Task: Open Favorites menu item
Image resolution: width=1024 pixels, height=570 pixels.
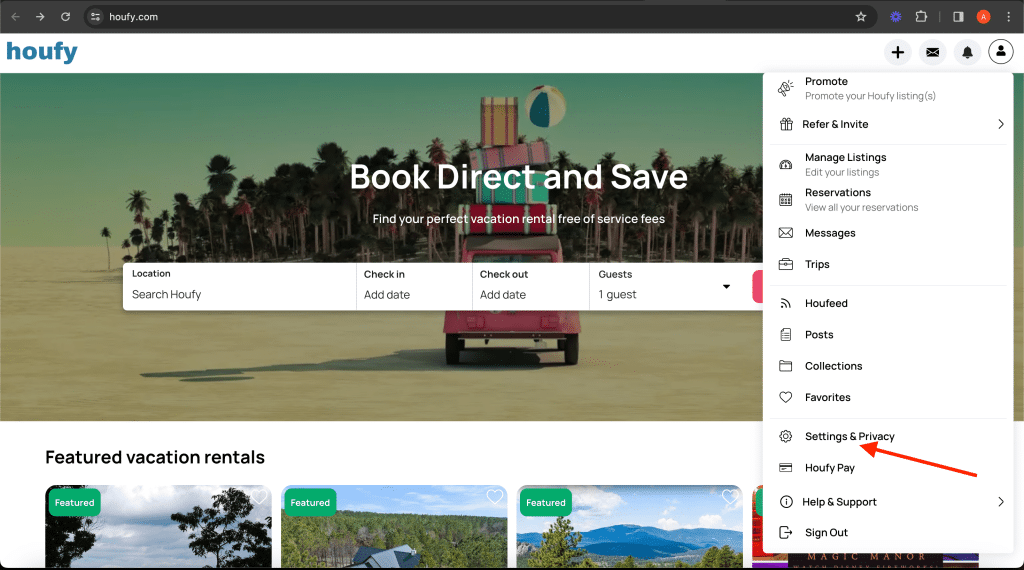Action: 888,397
